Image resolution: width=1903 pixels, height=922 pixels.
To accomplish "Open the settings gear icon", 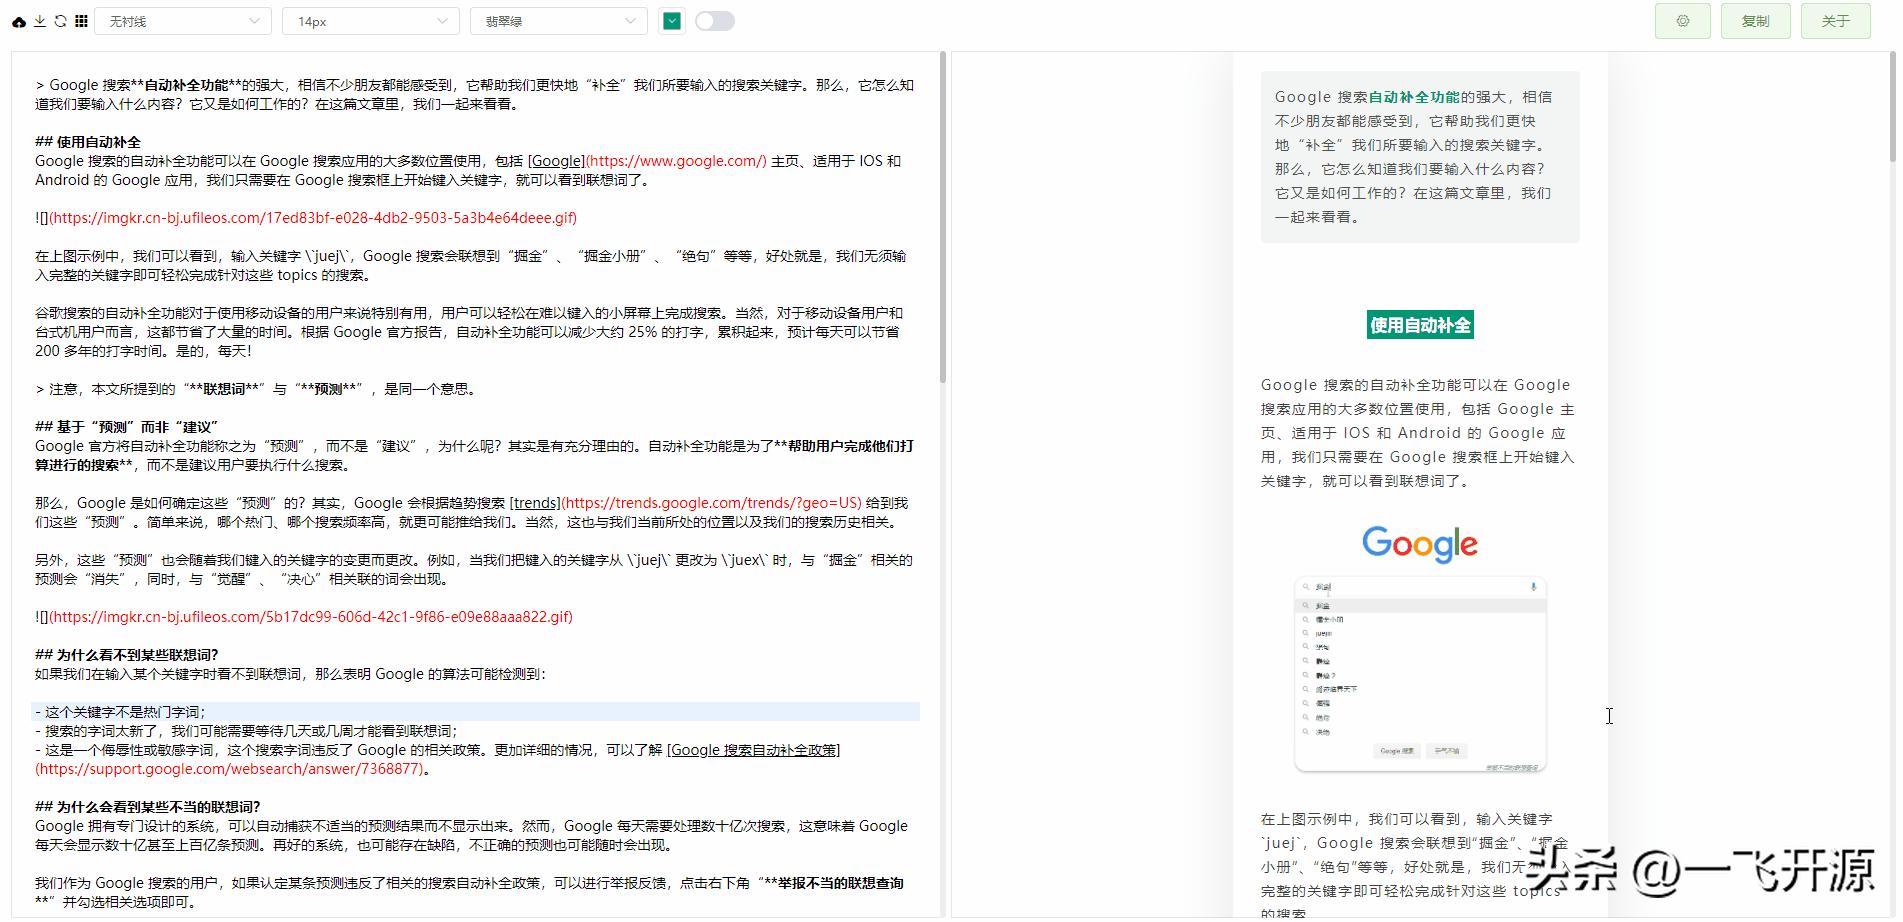I will point(1683,20).
